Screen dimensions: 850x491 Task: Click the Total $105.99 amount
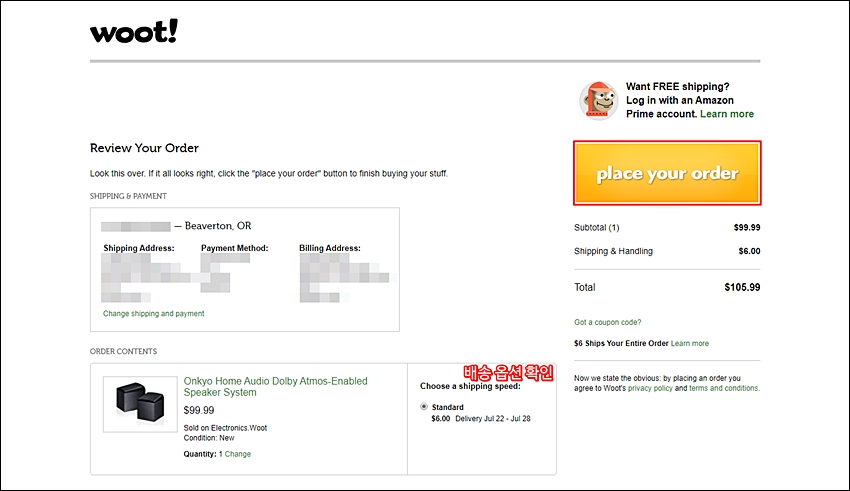point(742,287)
